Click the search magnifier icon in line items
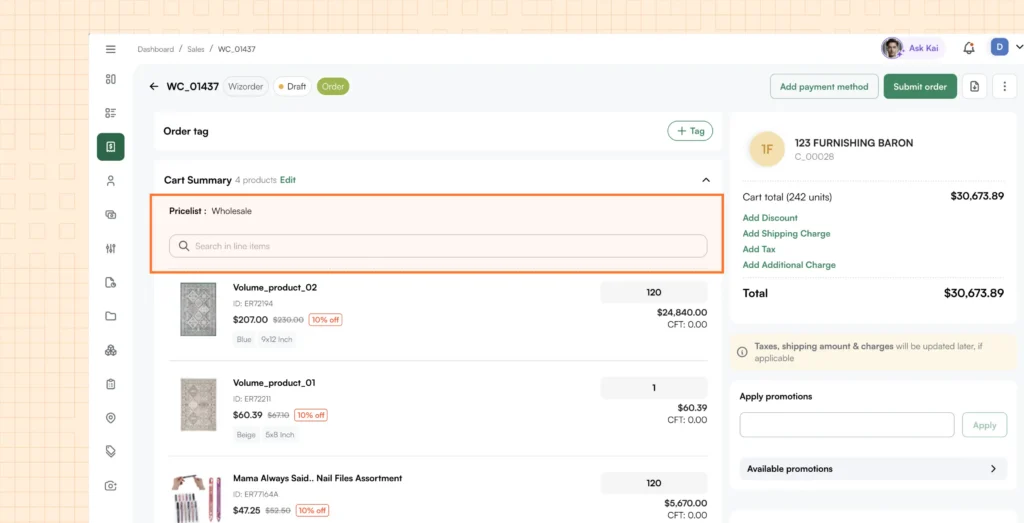This screenshot has height=523, width=1024. coord(184,246)
